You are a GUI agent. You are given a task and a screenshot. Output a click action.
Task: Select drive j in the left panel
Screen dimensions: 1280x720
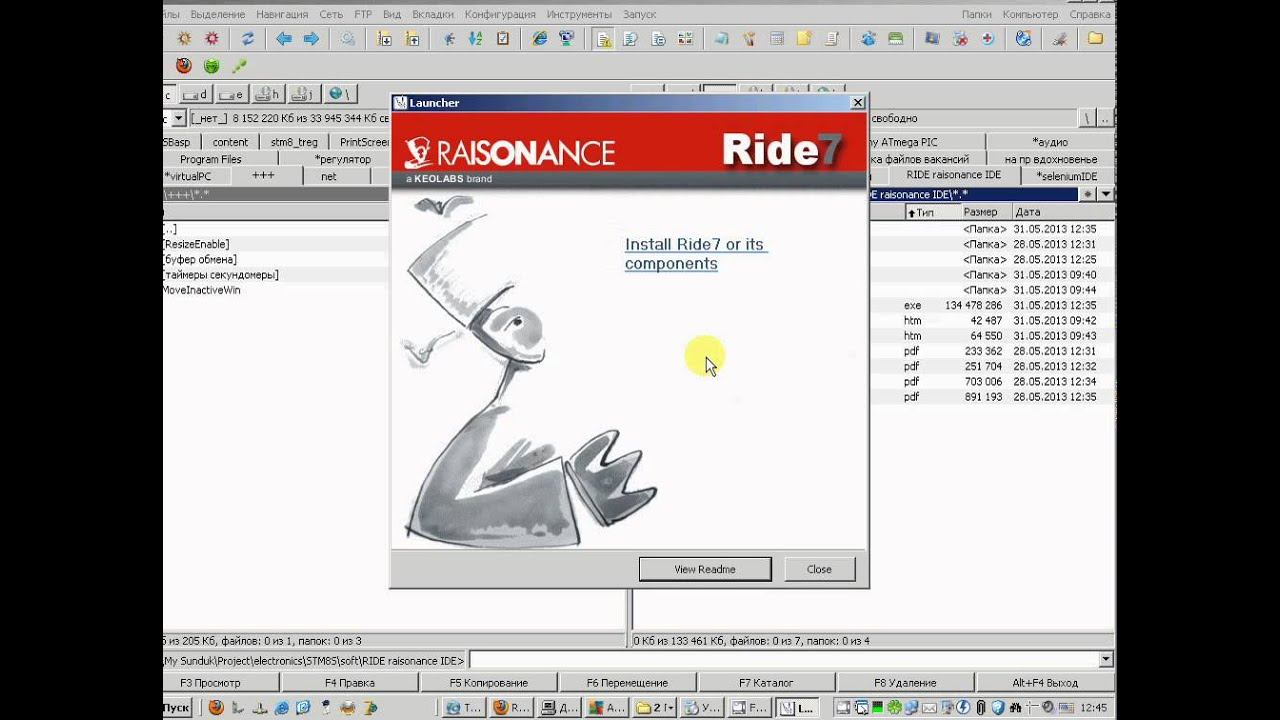pyautogui.click(x=302, y=94)
